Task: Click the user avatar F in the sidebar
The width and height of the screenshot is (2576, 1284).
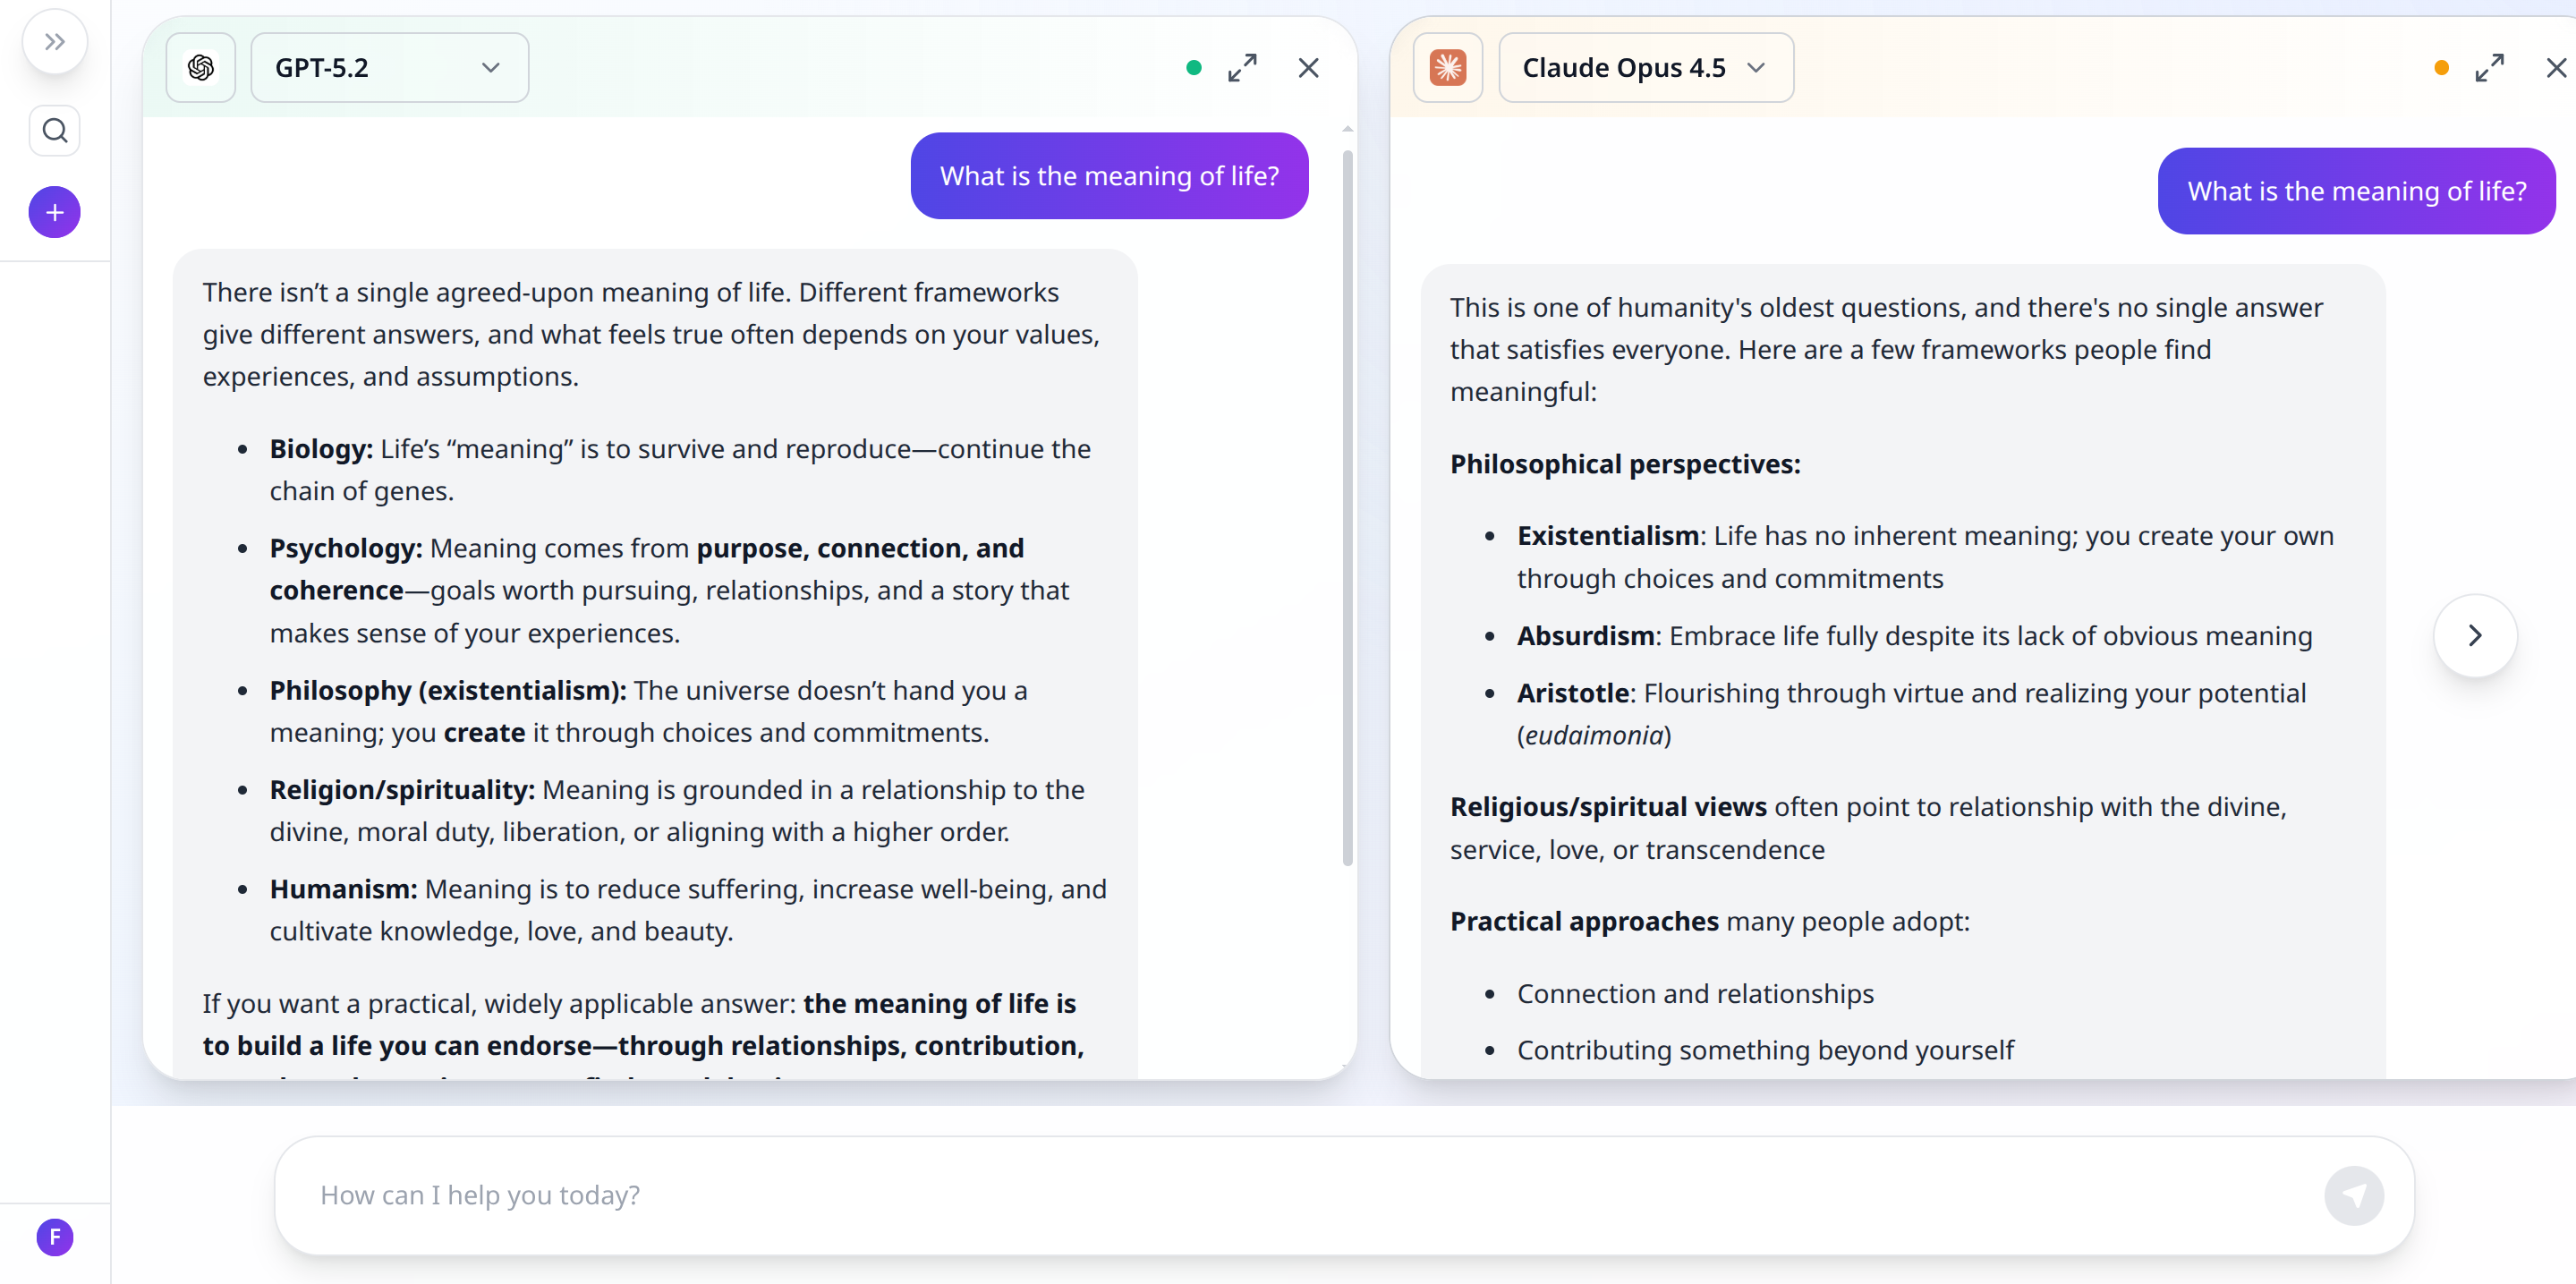Action: [x=54, y=1237]
